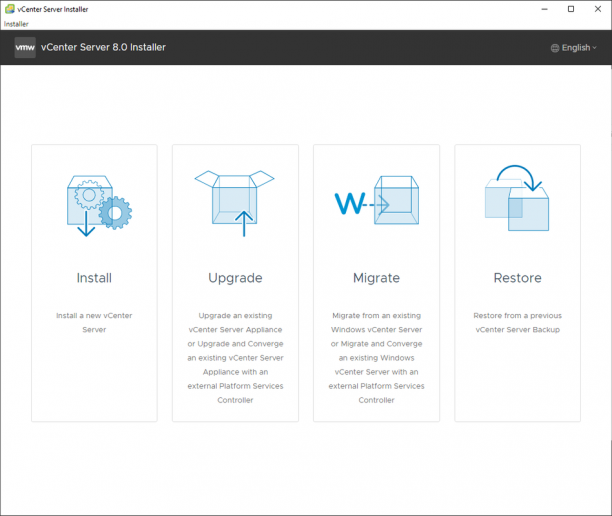Minimize the installer window

click(544, 9)
